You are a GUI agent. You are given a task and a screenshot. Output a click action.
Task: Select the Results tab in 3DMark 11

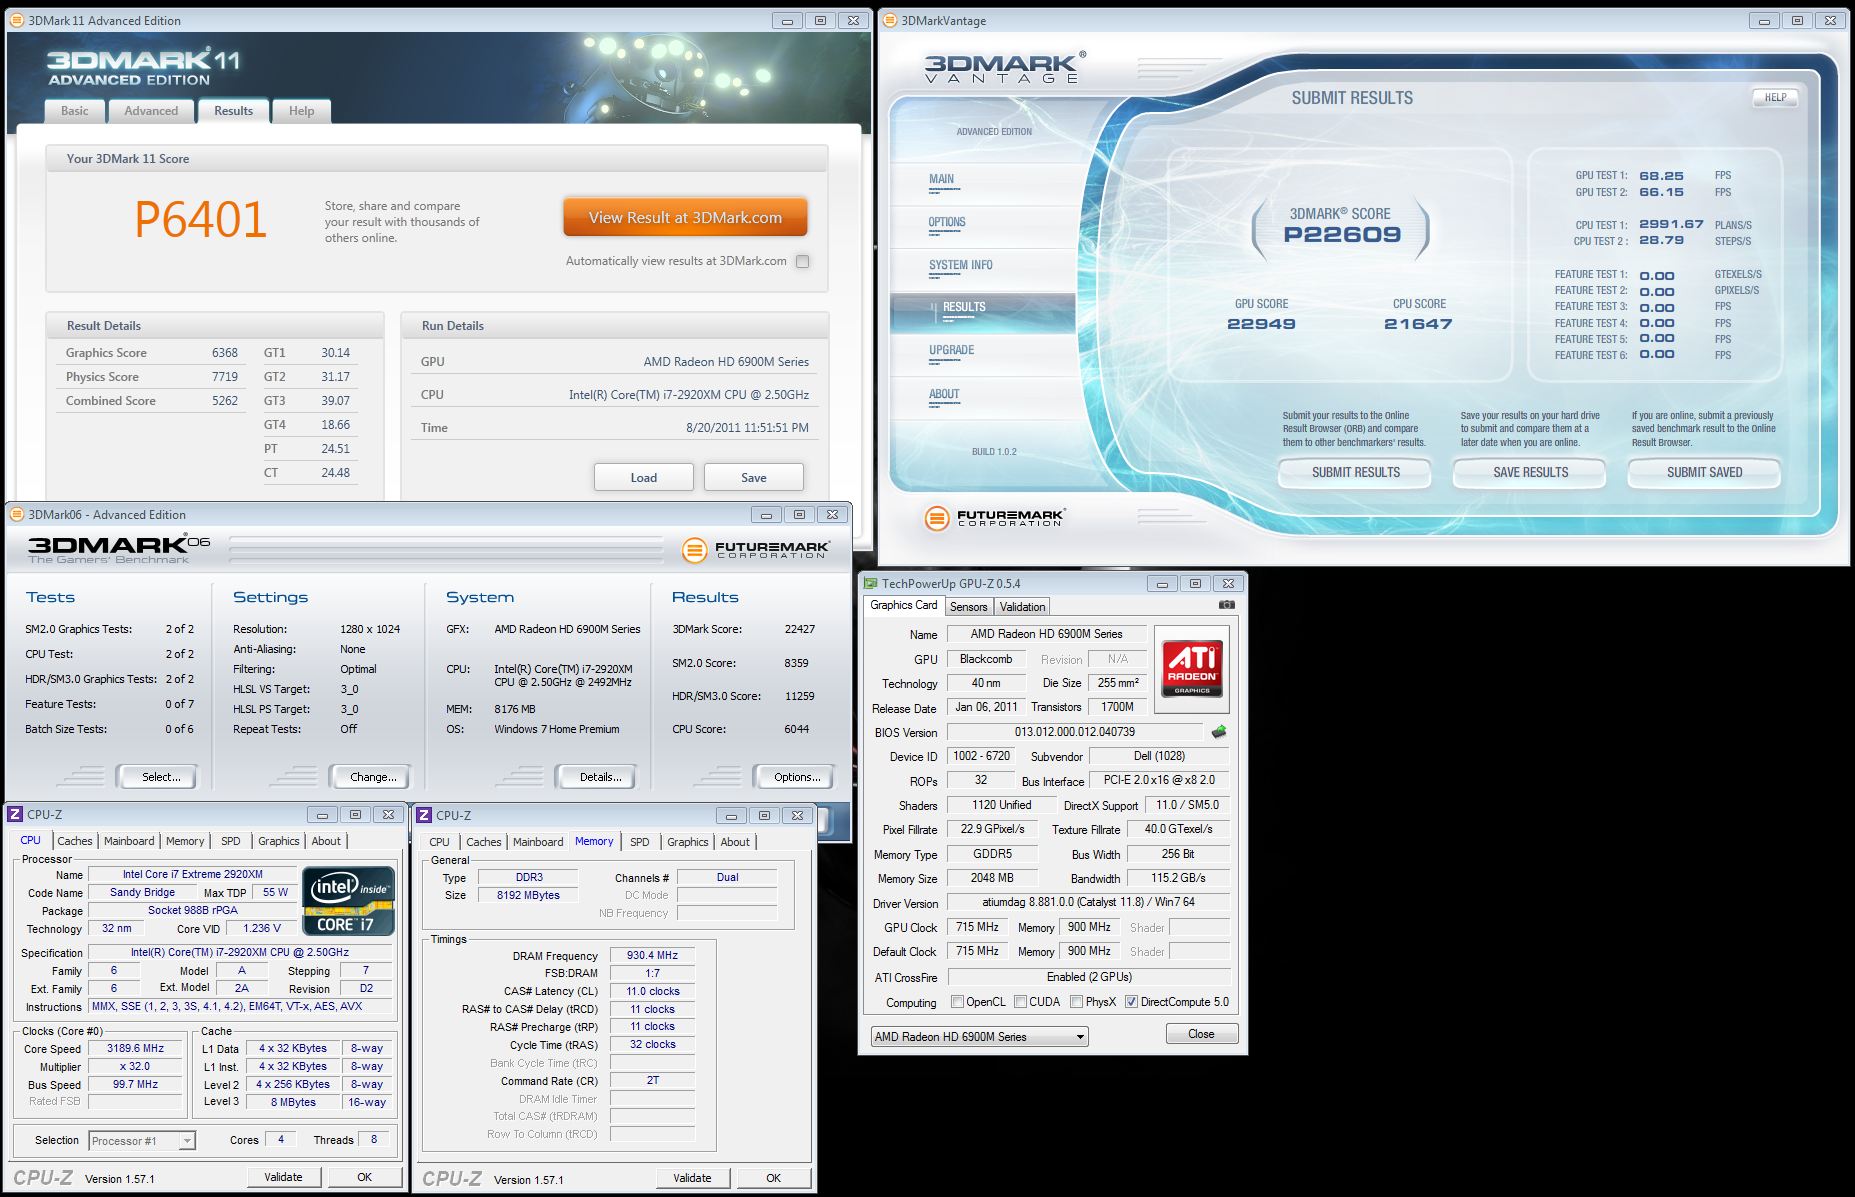coord(233,111)
